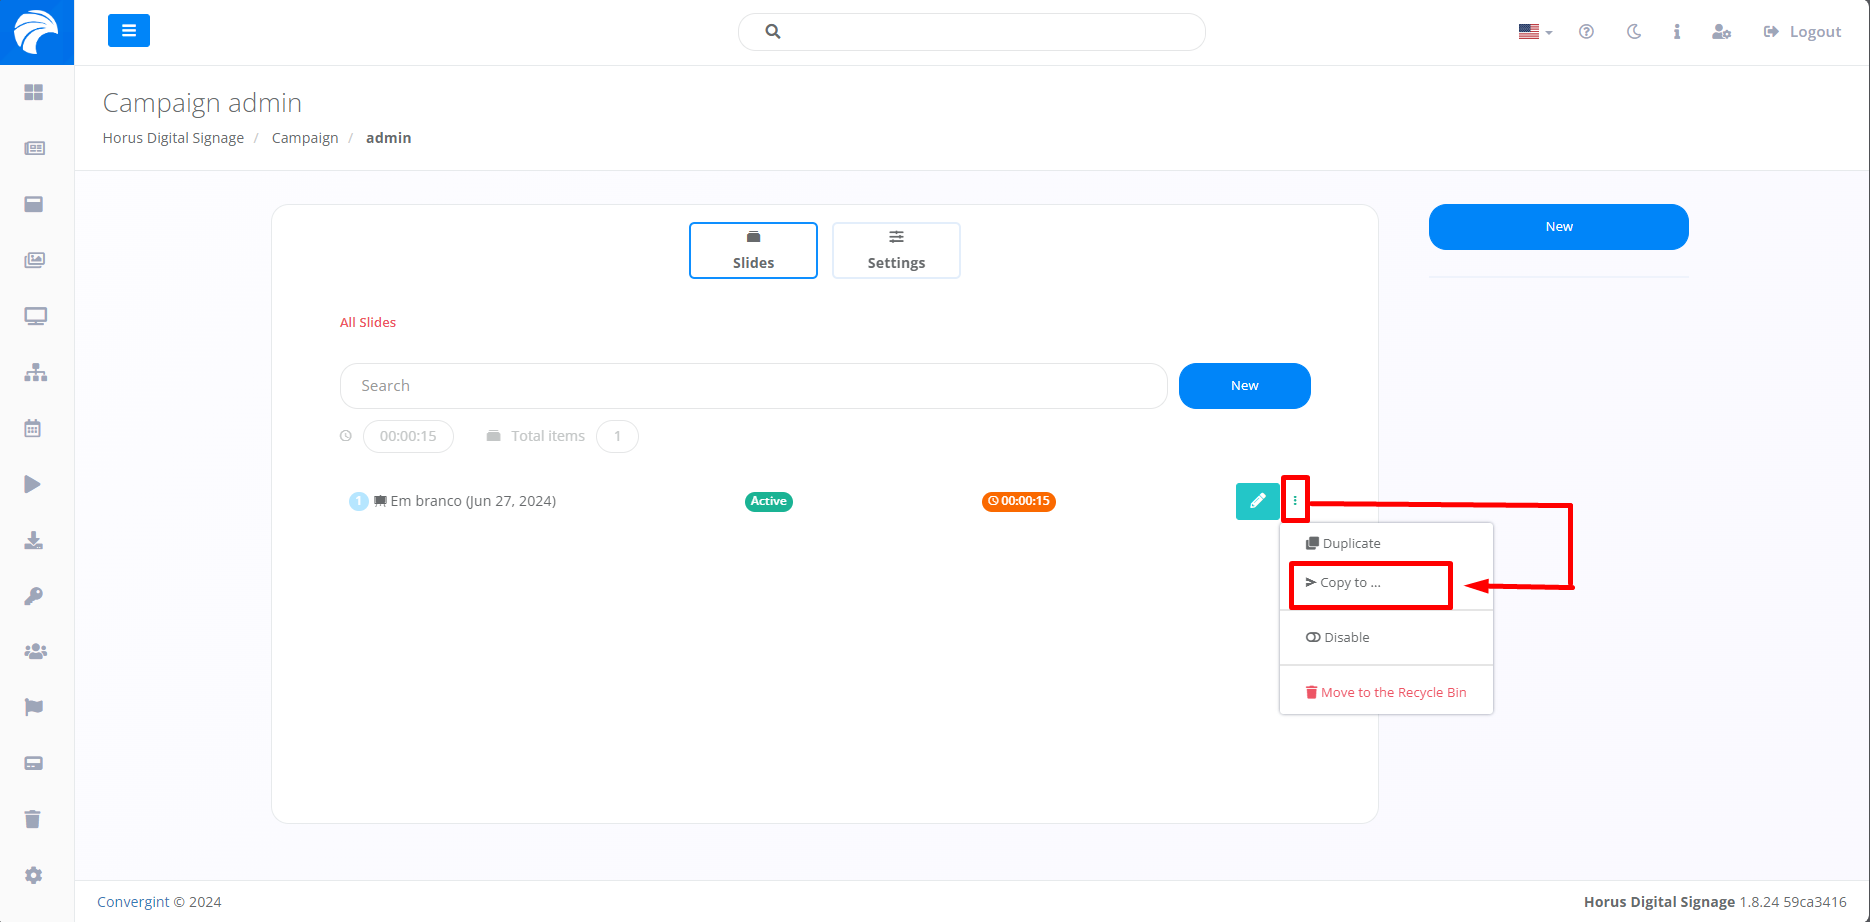Toggle the hamburger sidebar menu button
Screen dimensions: 1870x922
point(129,31)
